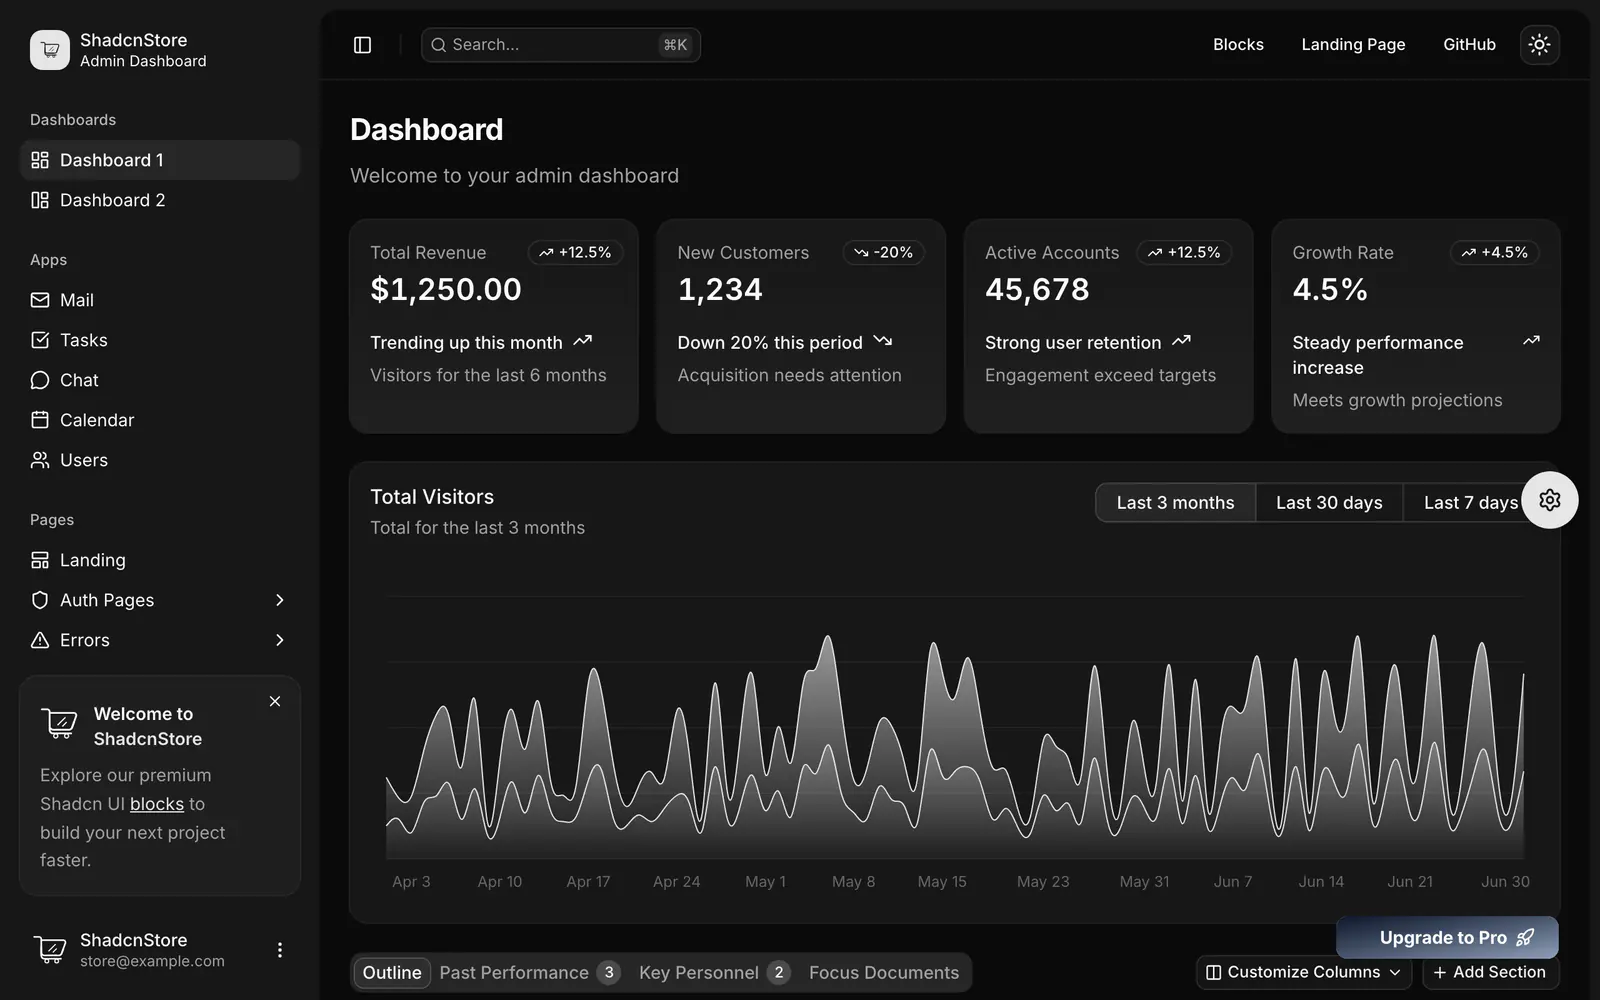This screenshot has height=1000, width=1600.
Task: Expand the Errors submenu
Action: pyautogui.click(x=160, y=640)
